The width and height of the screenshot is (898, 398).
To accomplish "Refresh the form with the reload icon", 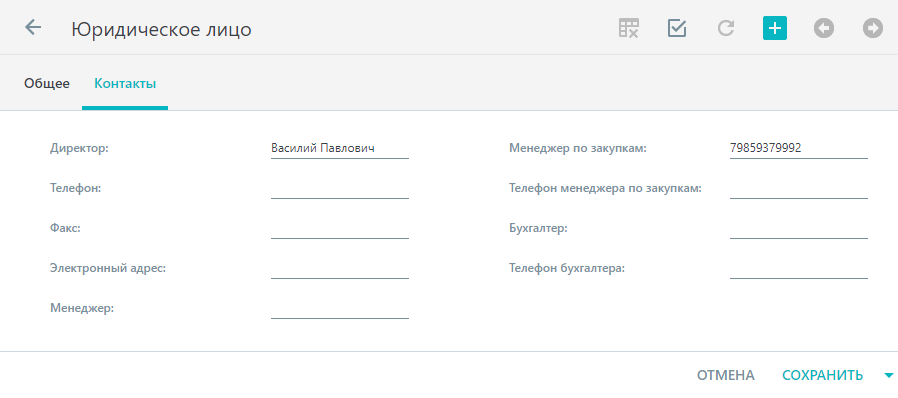I will pyautogui.click(x=726, y=28).
